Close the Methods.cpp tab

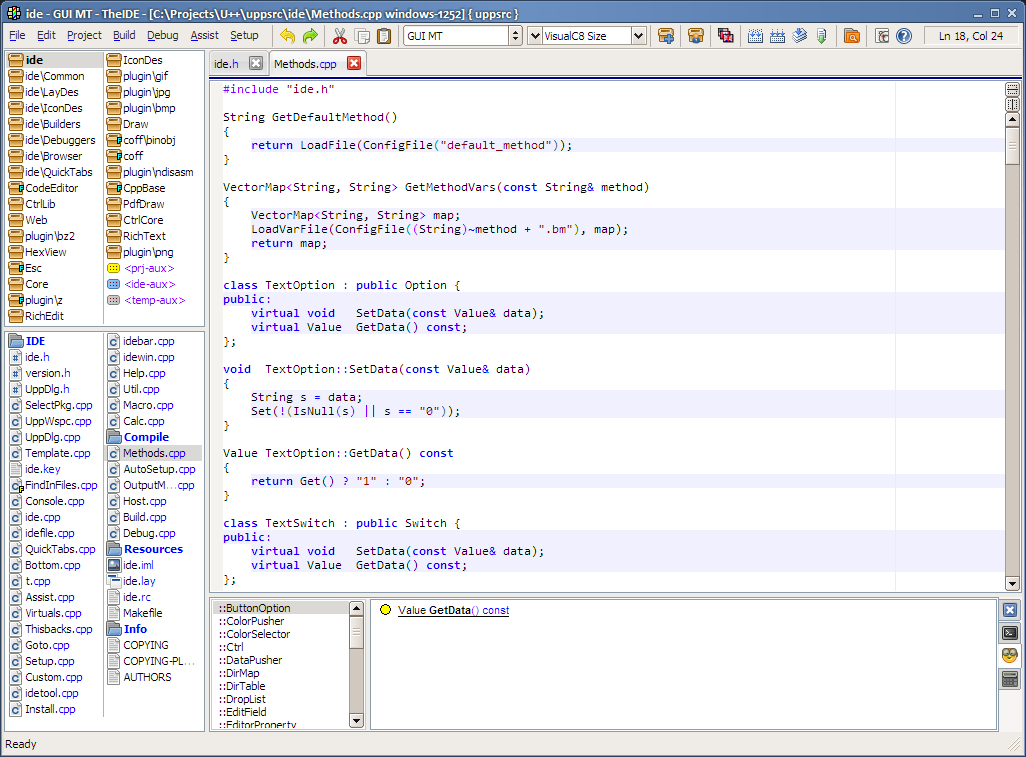click(354, 64)
